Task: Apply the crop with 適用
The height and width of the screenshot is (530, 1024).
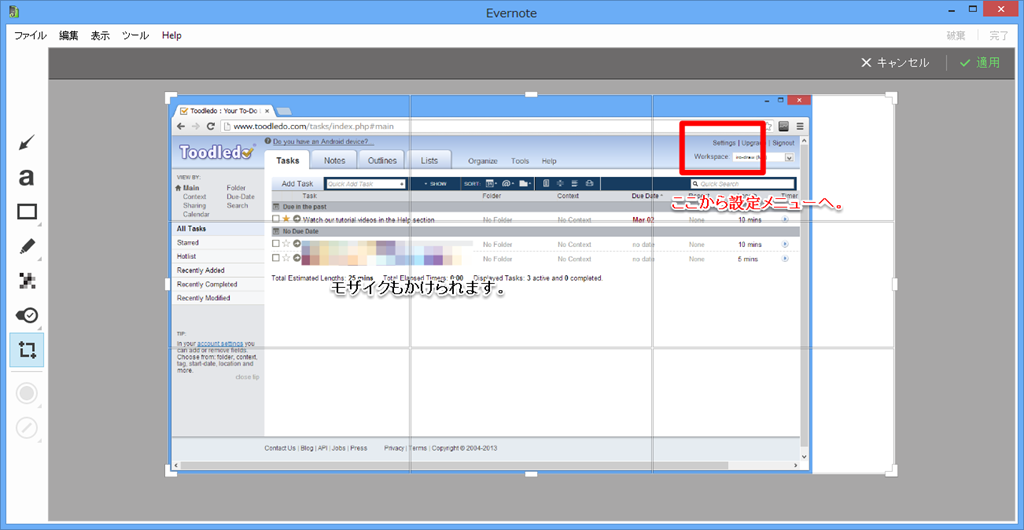Action: 980,63
